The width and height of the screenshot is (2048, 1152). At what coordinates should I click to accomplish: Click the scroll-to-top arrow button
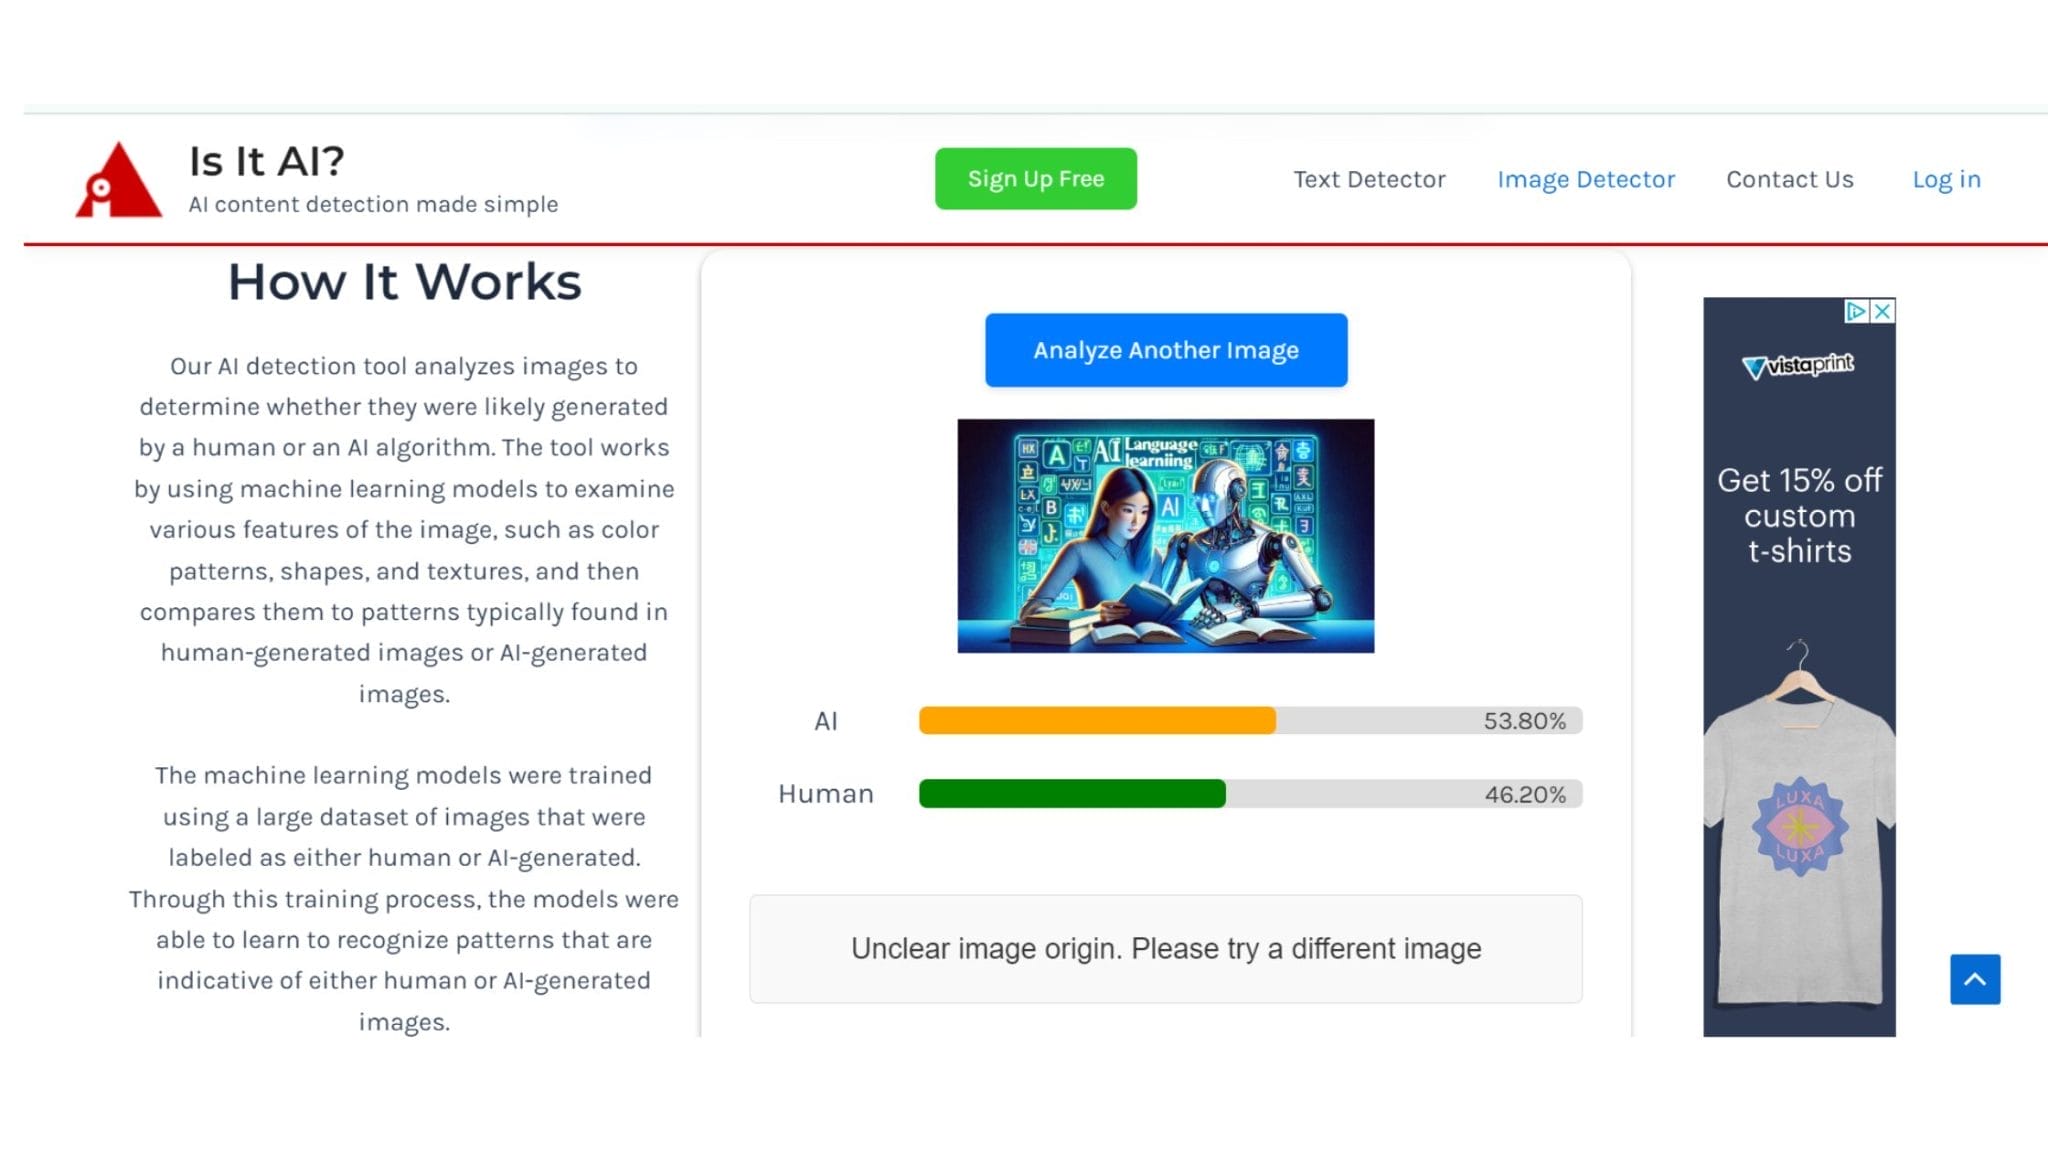pos(1974,979)
